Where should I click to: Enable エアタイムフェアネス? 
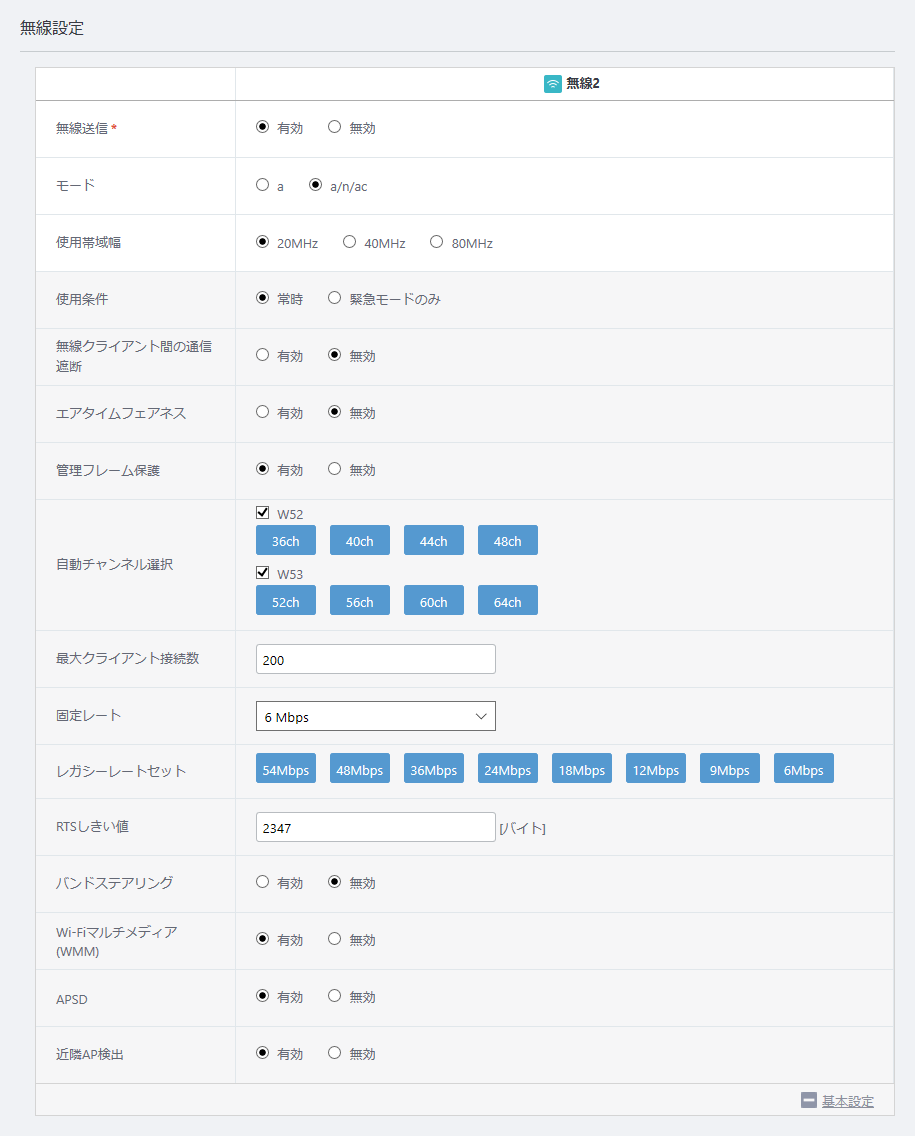tap(262, 412)
